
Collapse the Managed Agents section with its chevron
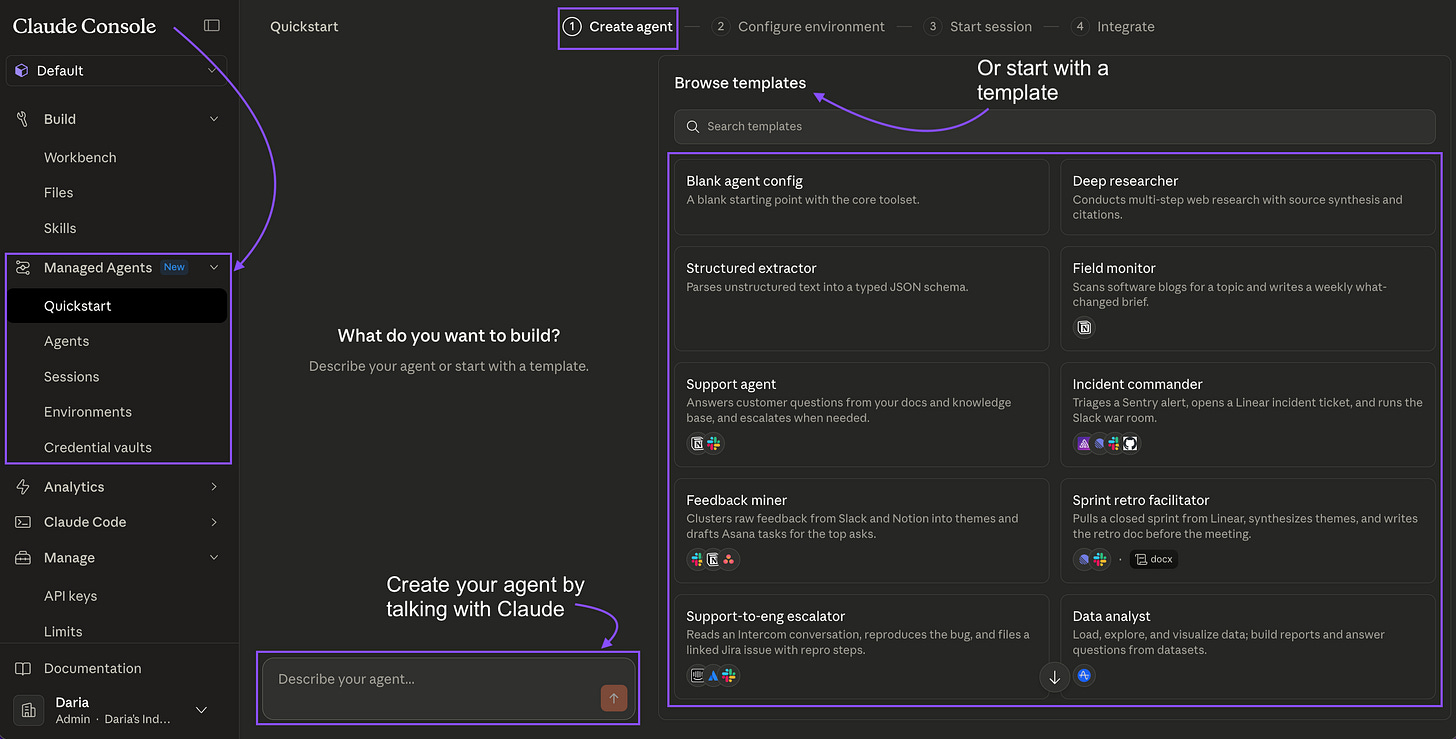tap(213, 268)
